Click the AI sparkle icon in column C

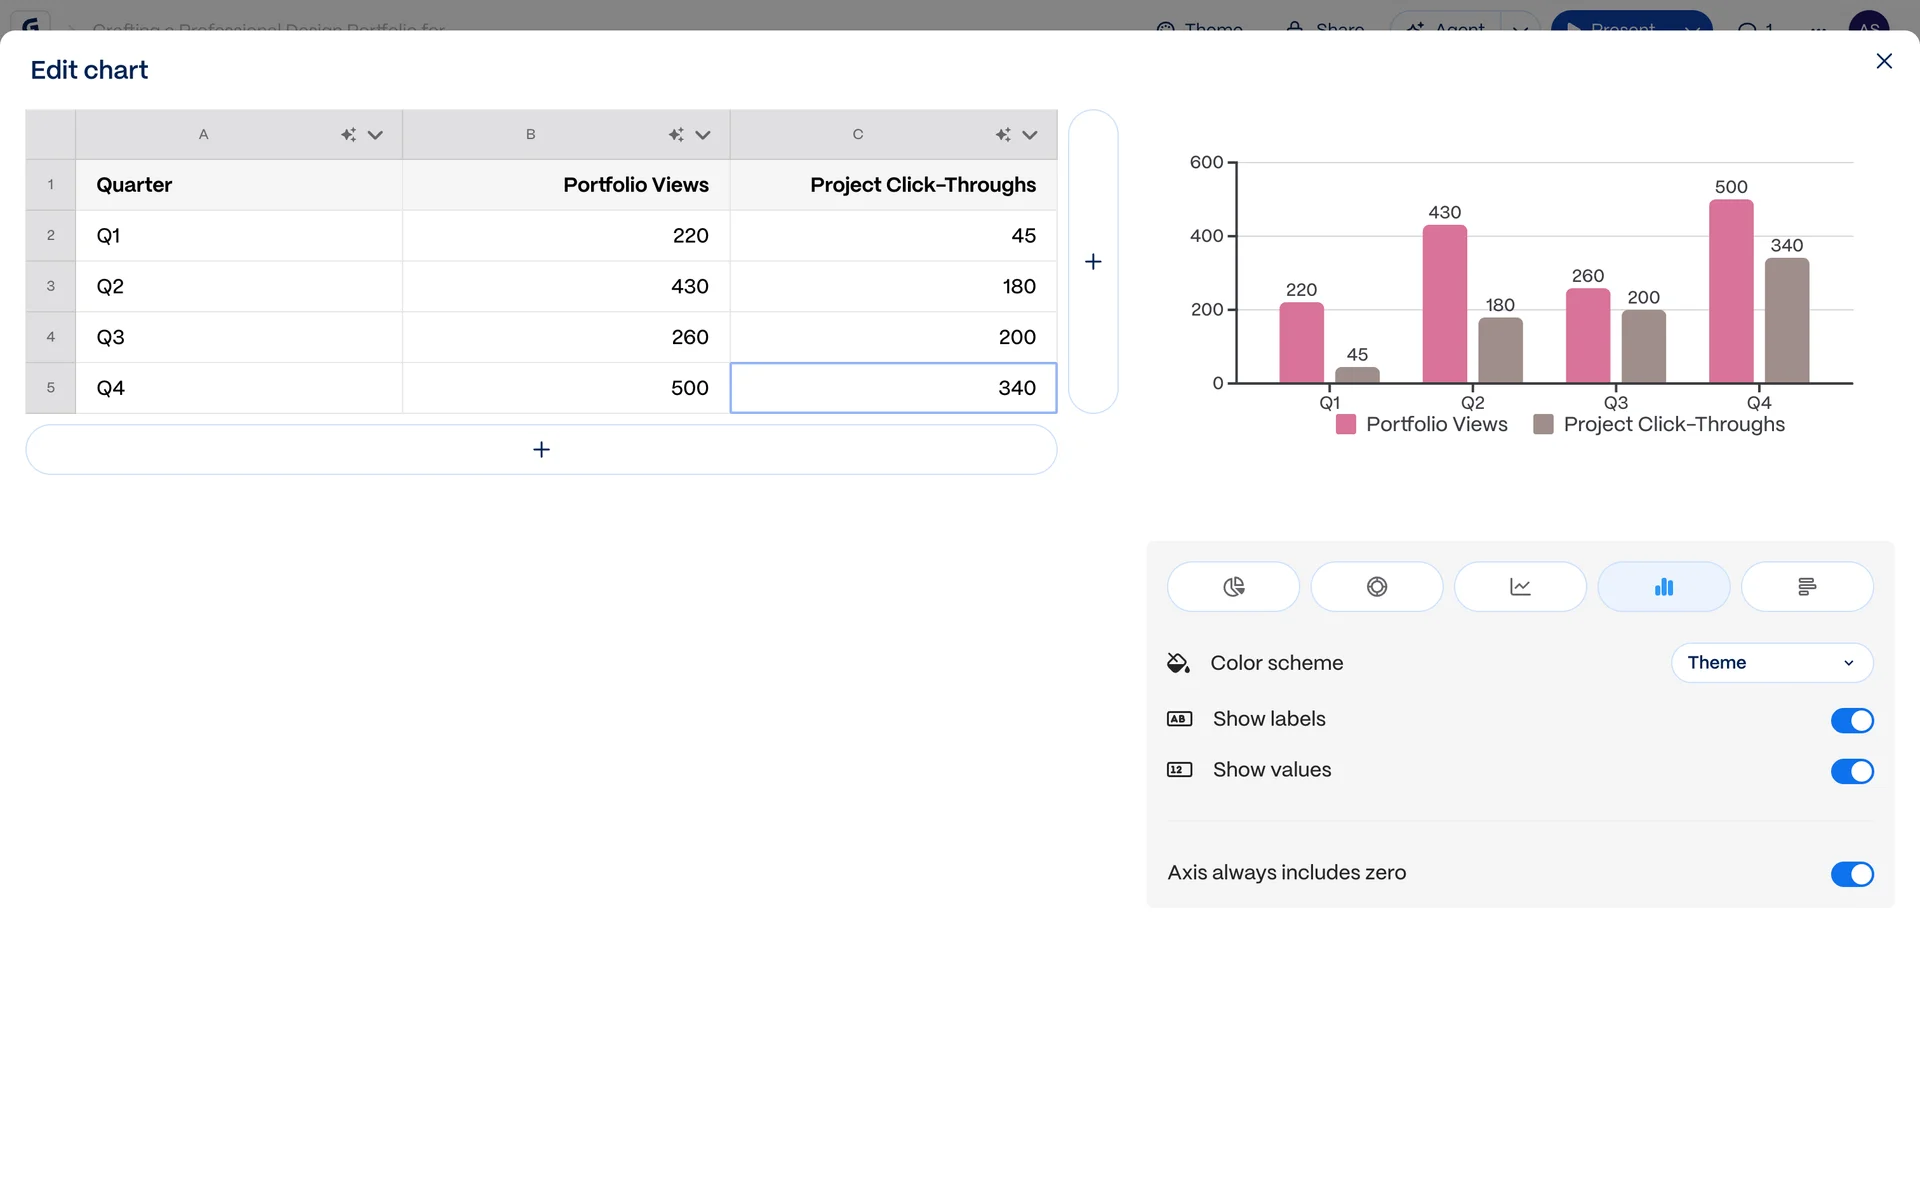click(x=1003, y=135)
